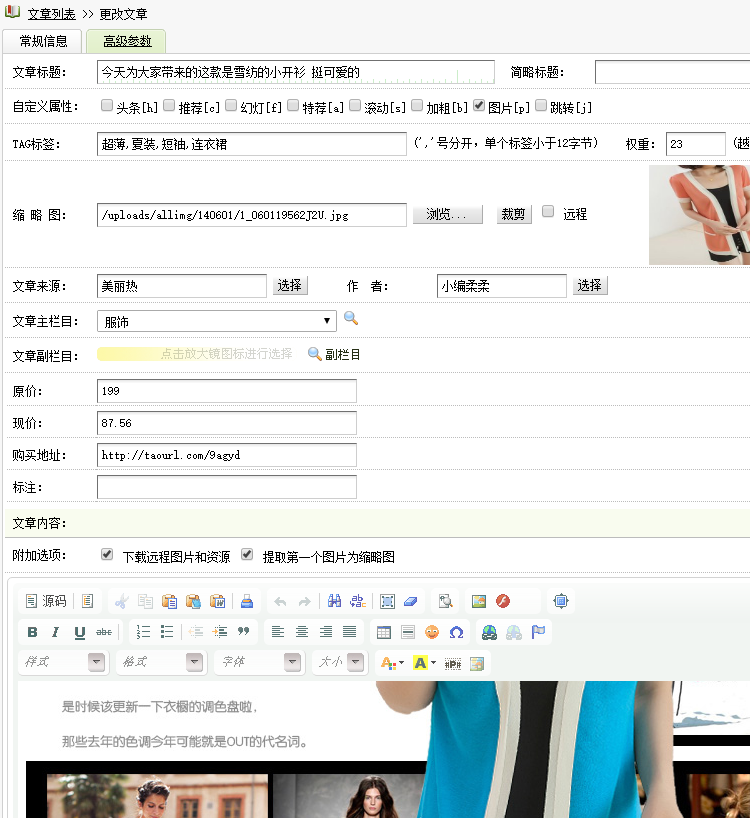Viewport: 750px width, 818px height.
Task: Insert a horizontal line
Action: (x=408, y=632)
